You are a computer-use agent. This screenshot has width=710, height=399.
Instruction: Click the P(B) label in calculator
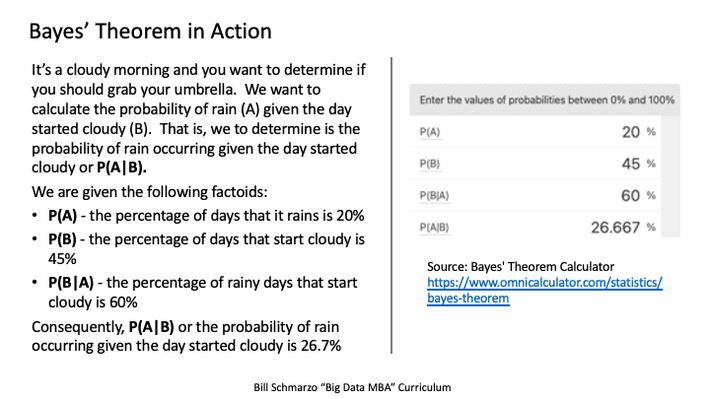(x=430, y=164)
